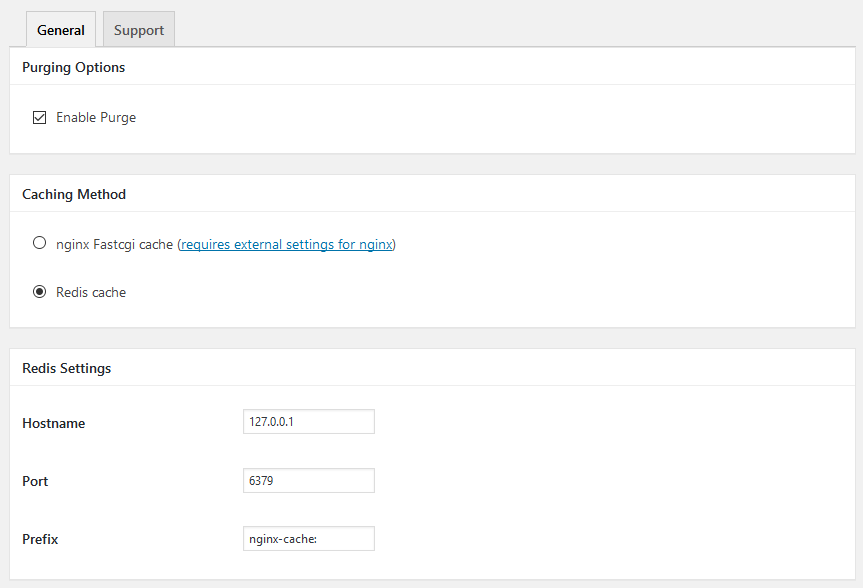863x588 pixels.
Task: Select the nginx Fastcgi cache radio button
Action: point(40,243)
